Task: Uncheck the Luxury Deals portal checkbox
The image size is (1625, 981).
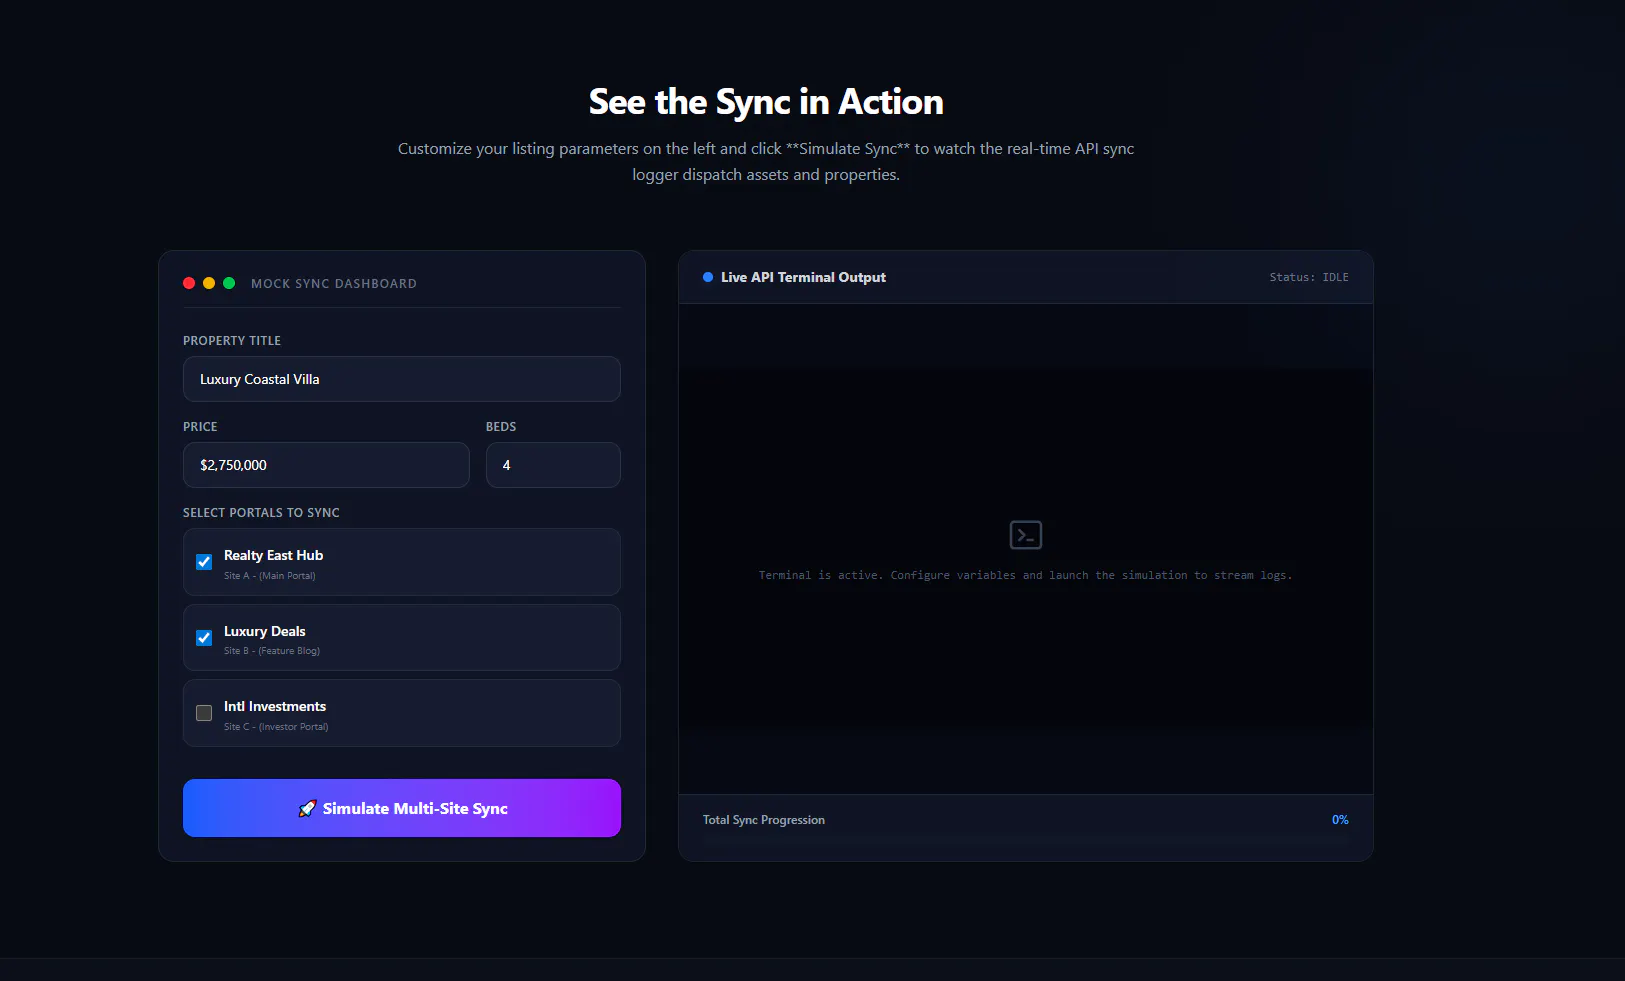Action: pos(204,638)
